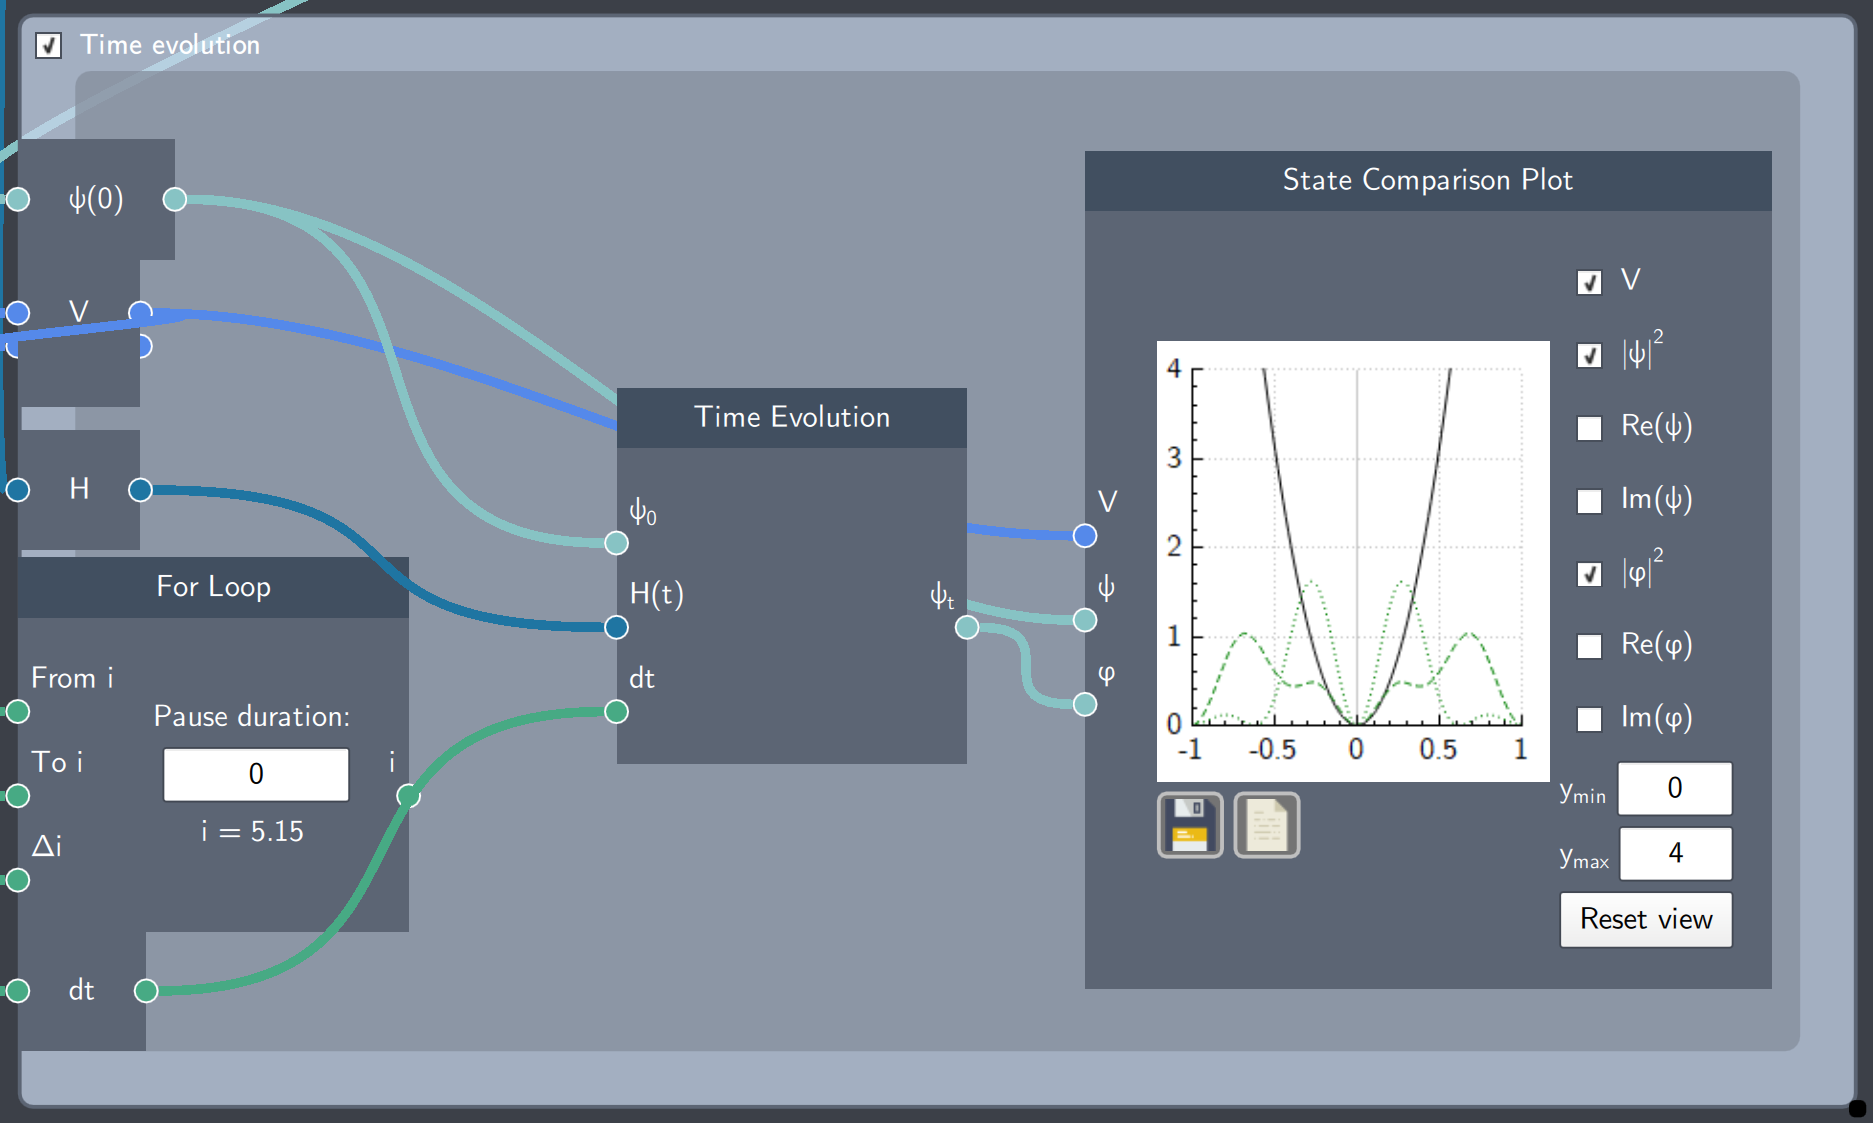Click the ψt output port of Time Evolution
The image size is (1873, 1123).
(967, 627)
